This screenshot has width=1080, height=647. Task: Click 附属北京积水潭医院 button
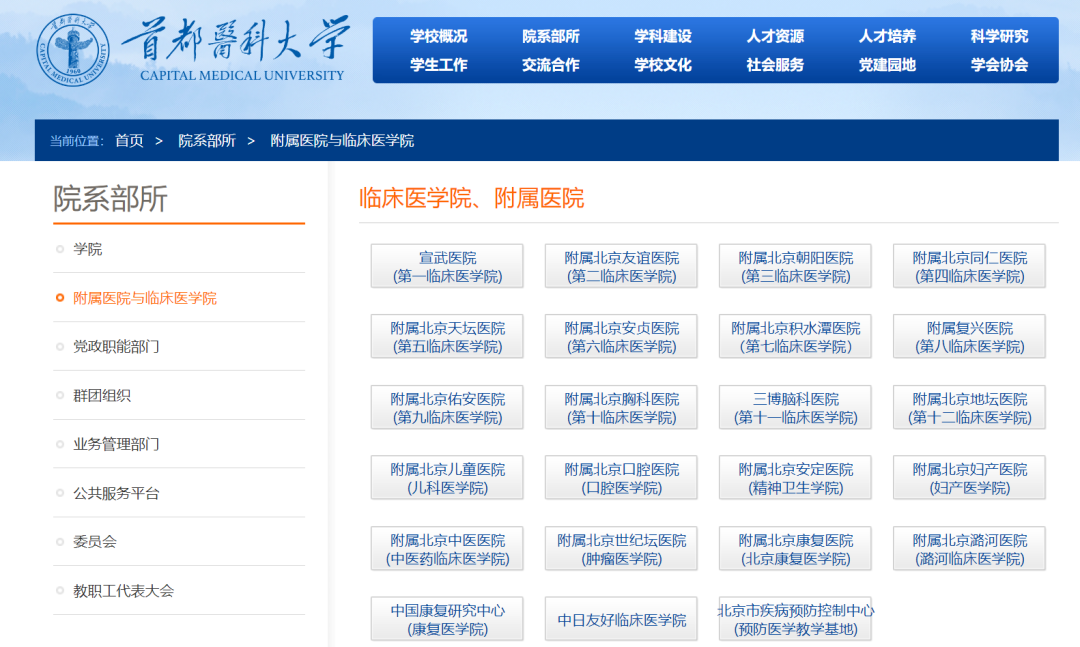point(796,337)
